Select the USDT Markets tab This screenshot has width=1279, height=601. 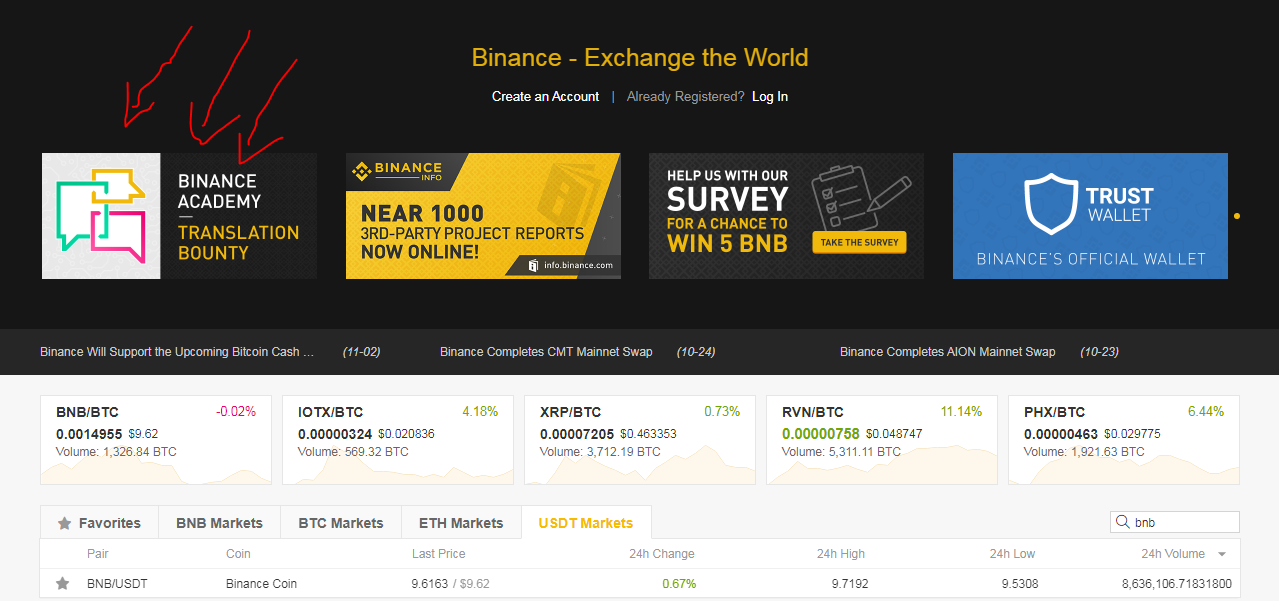point(586,522)
